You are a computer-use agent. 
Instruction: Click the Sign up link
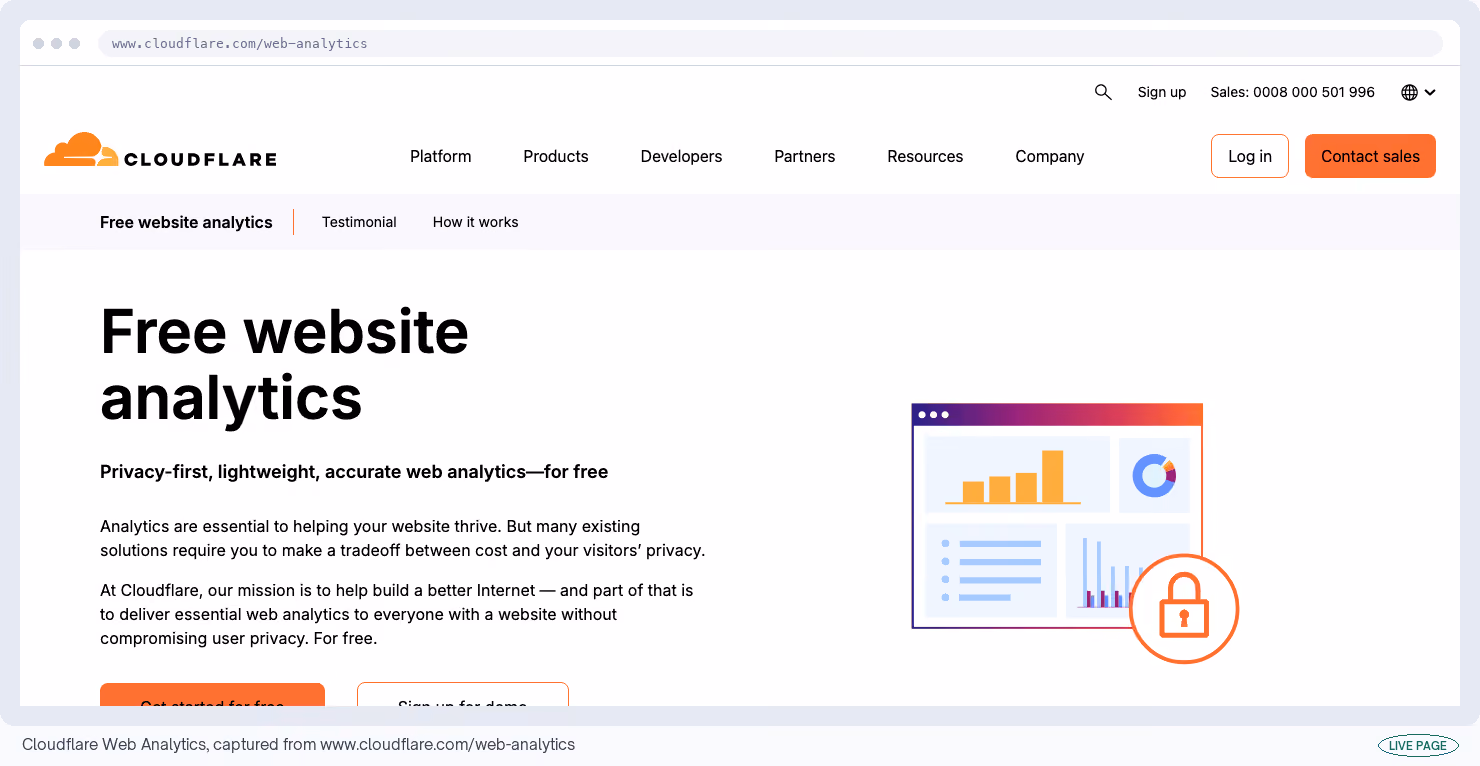tap(1162, 92)
